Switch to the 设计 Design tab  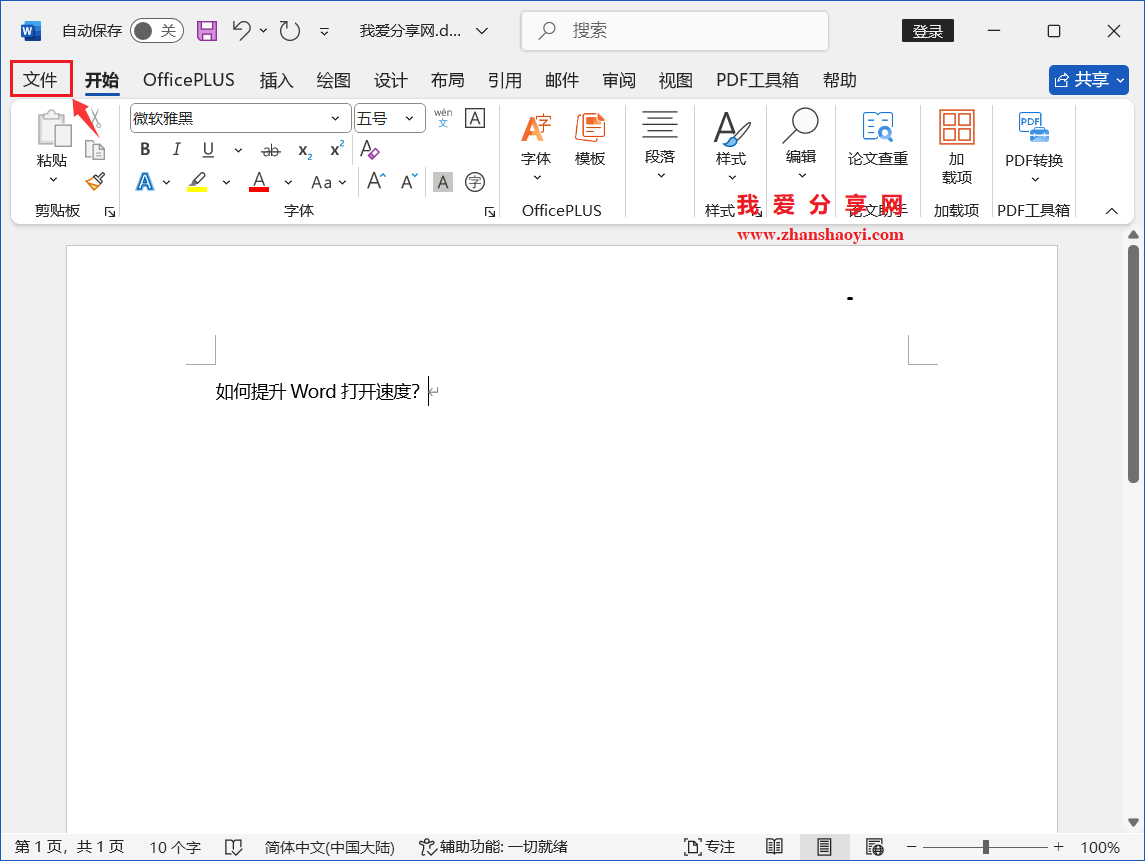tap(391, 80)
